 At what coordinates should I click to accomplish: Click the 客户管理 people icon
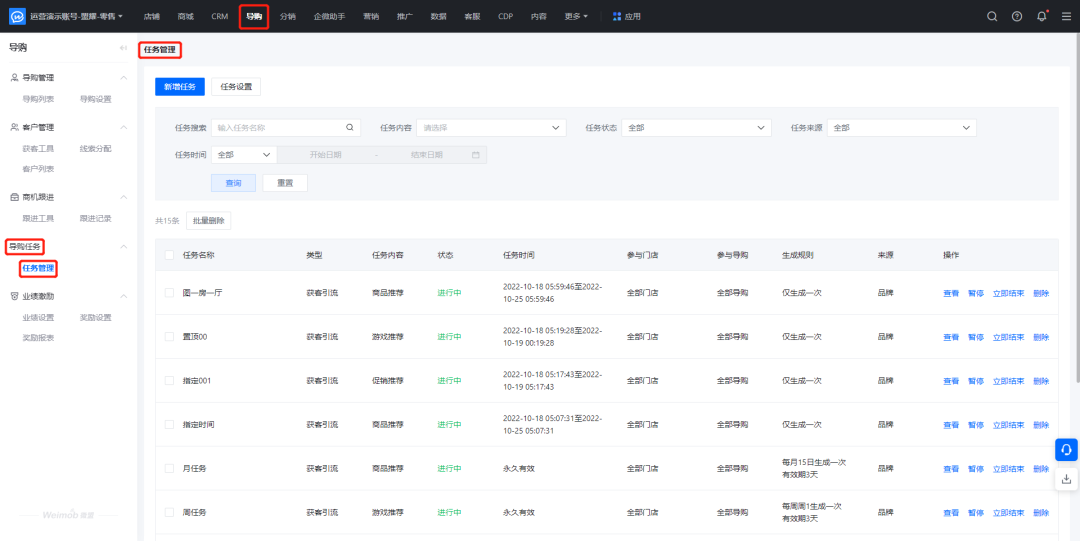(14, 127)
